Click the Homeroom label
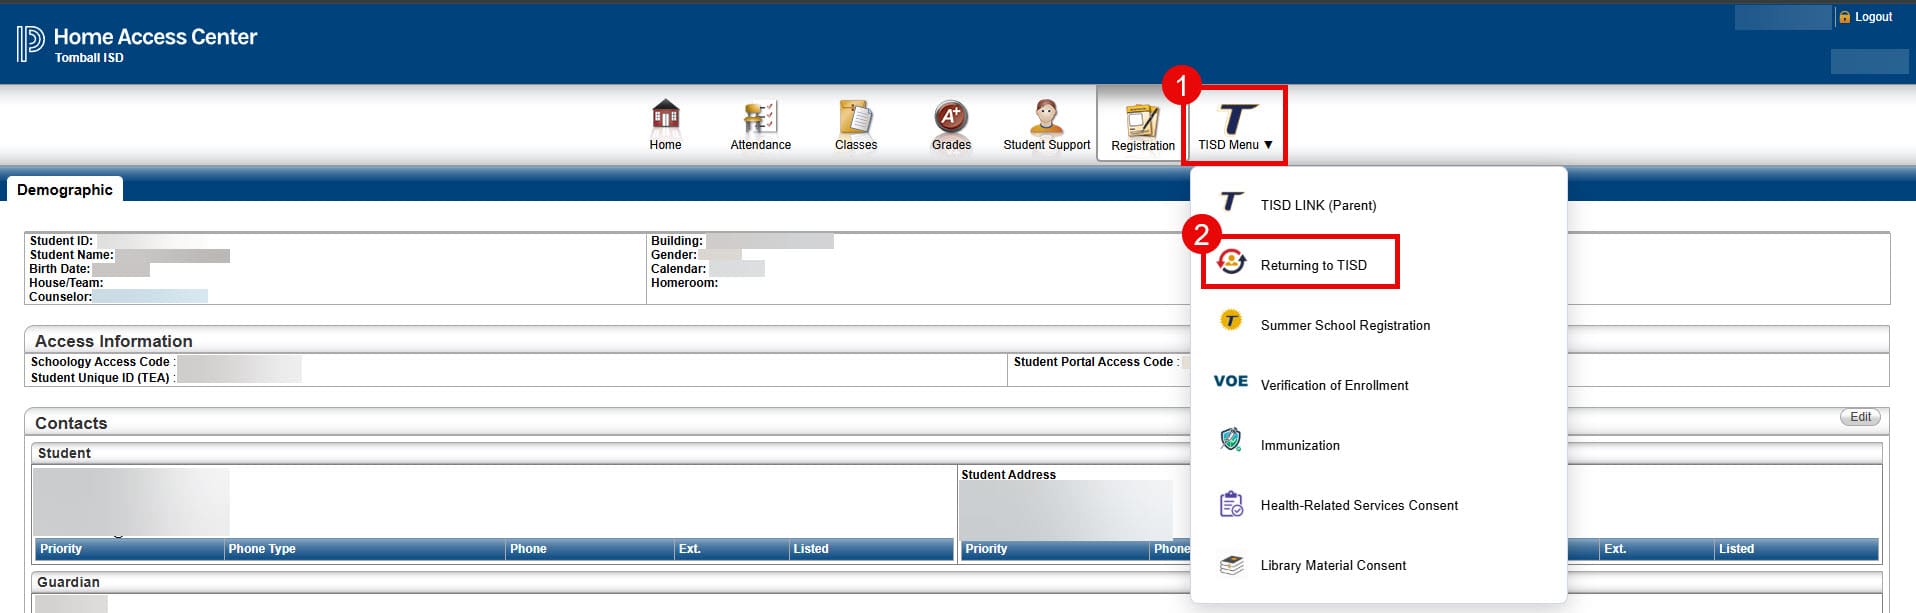 tap(684, 283)
